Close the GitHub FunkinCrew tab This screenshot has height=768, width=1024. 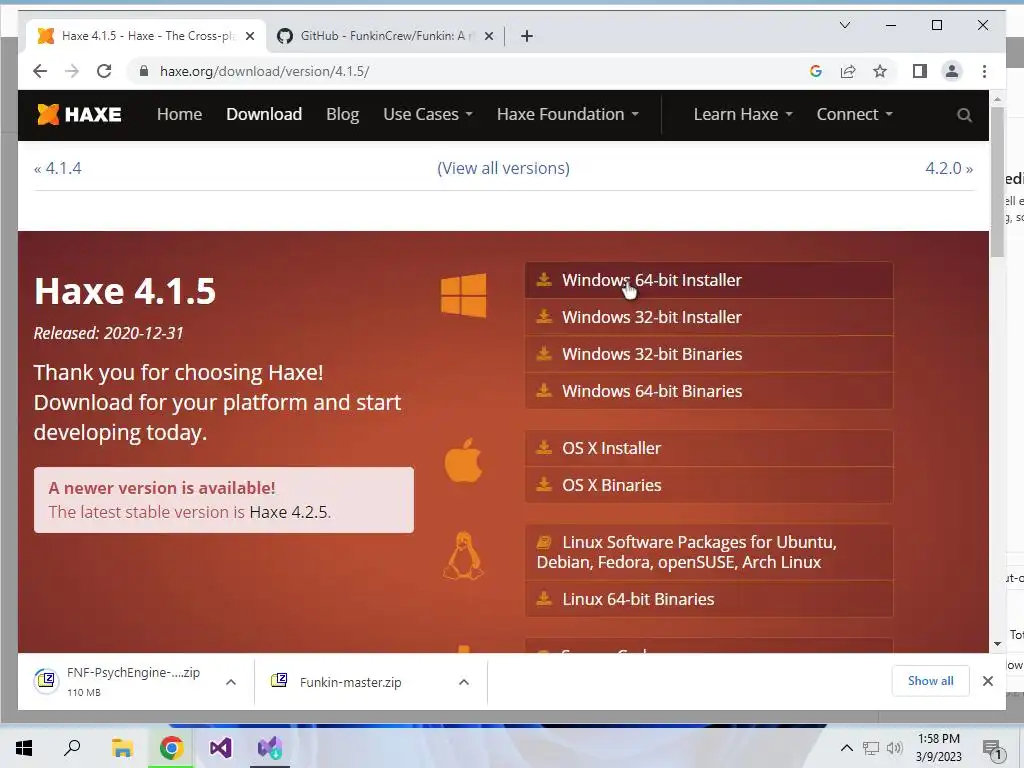coord(488,37)
